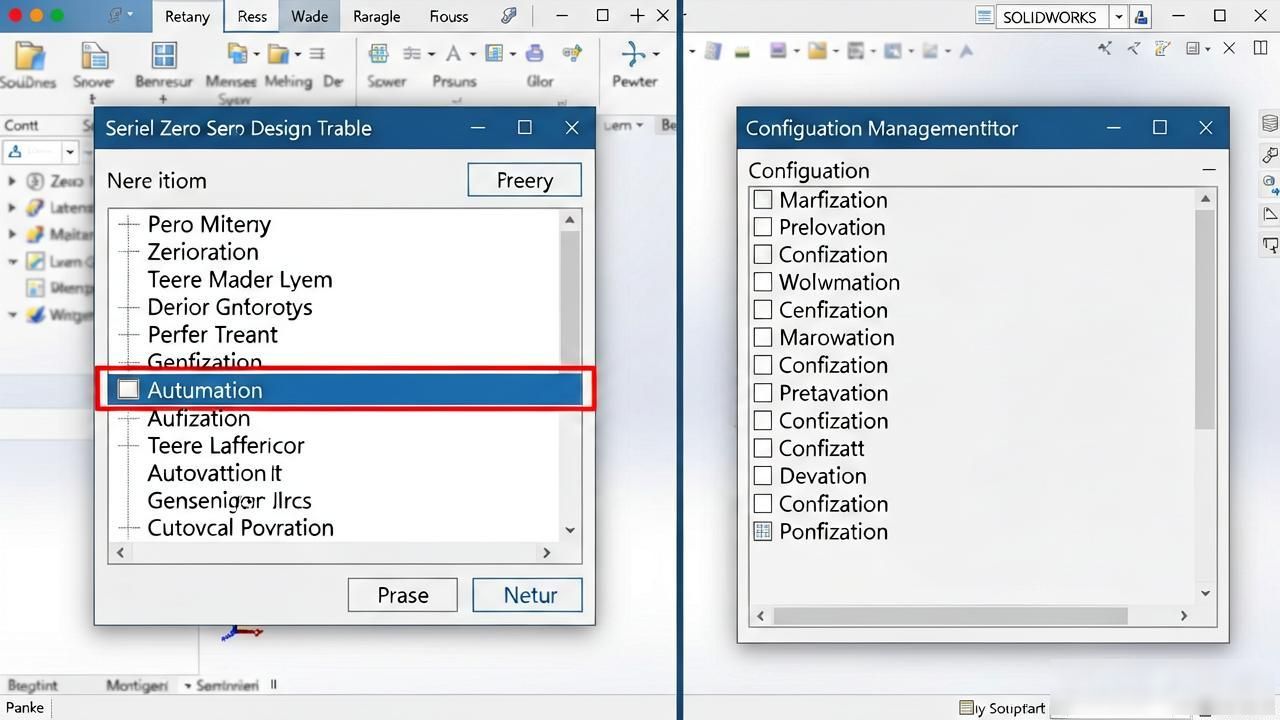Click the Glor printer icon in ribbon
The height and width of the screenshot is (720, 1280).
coord(535,54)
